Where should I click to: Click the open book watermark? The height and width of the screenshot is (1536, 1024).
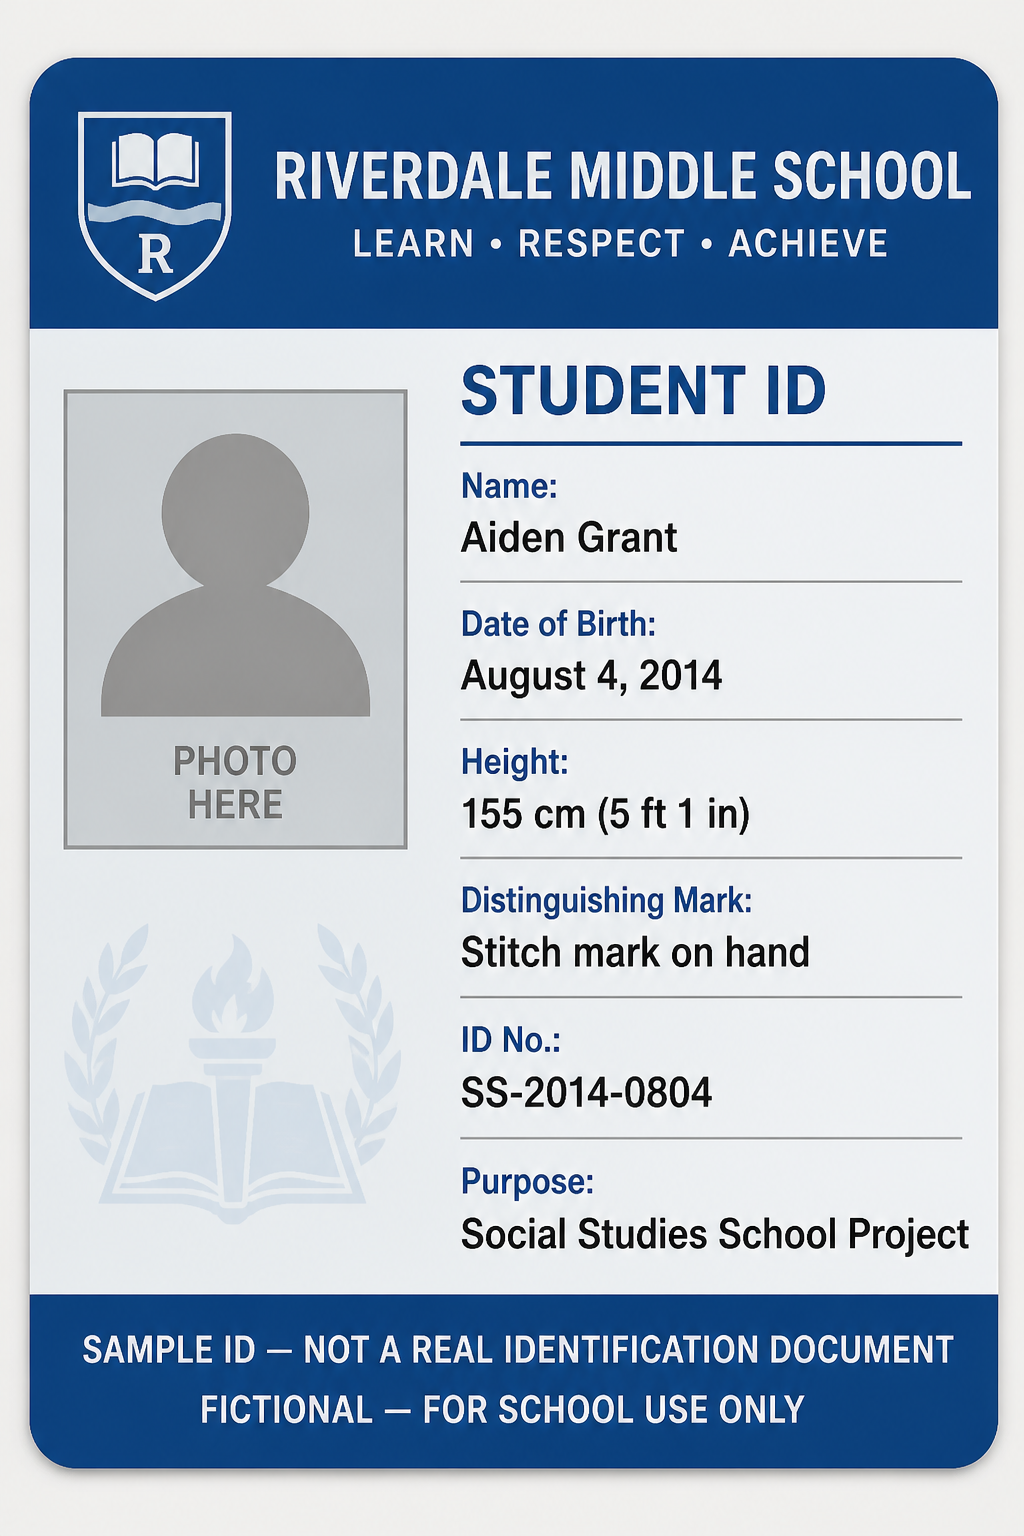[x=232, y=1150]
